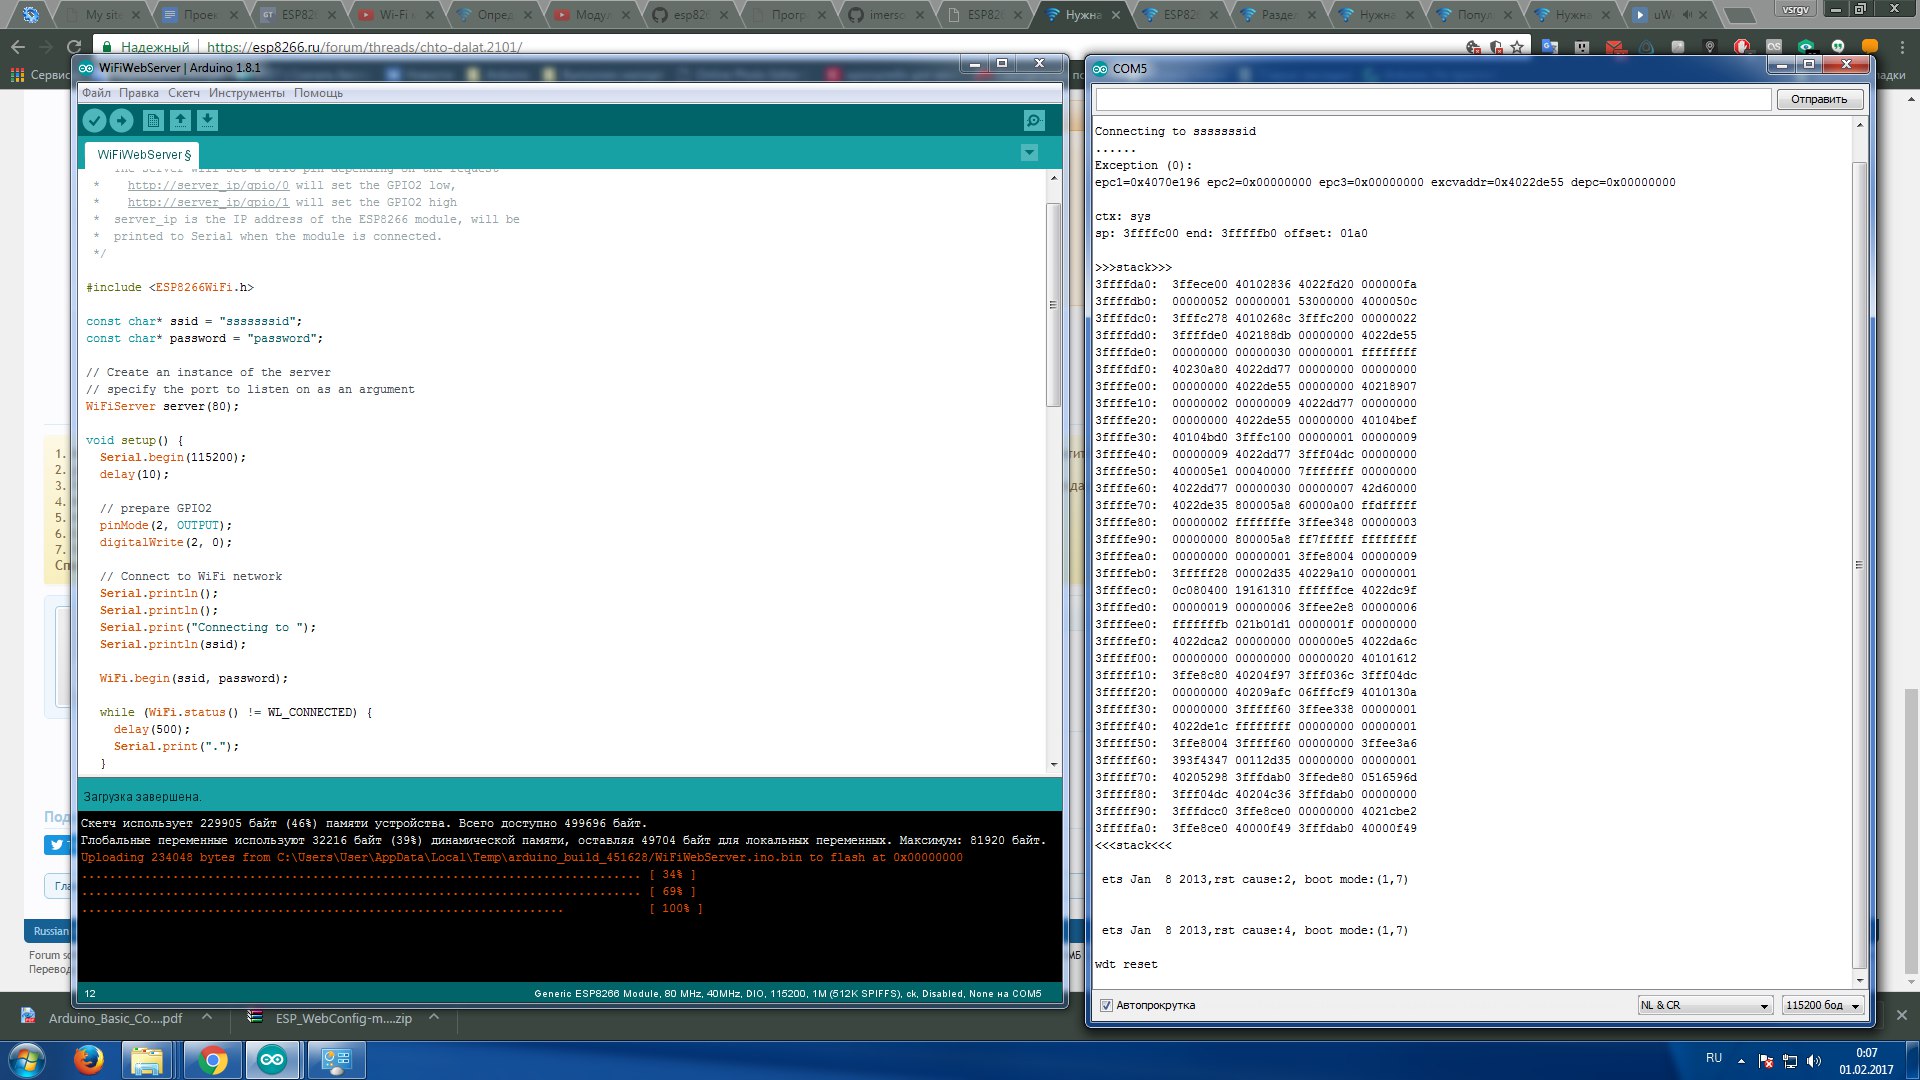Click the Verify sketch checkmark icon
Image resolution: width=1920 pixels, height=1080 pixels.
(94, 121)
